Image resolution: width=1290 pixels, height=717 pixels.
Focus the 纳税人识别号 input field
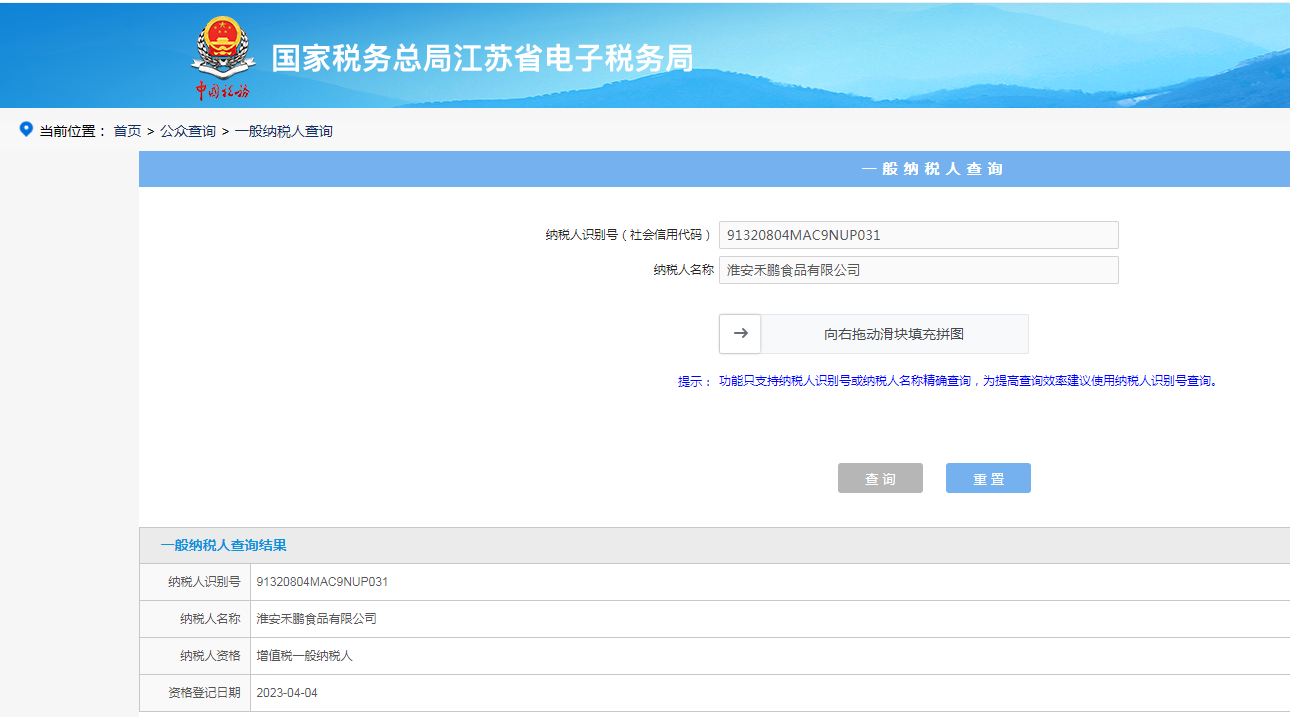coord(917,235)
